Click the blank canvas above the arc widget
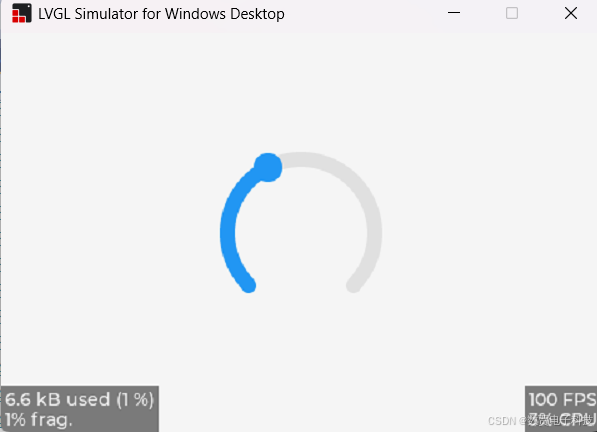This screenshot has height=432, width=597. coord(301,91)
